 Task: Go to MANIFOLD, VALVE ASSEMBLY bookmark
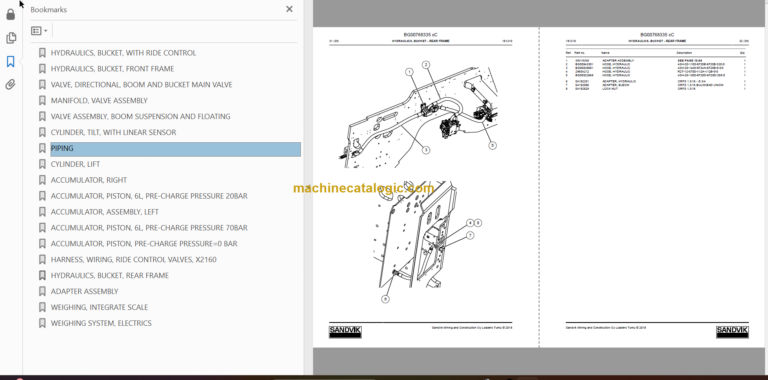tap(99, 100)
